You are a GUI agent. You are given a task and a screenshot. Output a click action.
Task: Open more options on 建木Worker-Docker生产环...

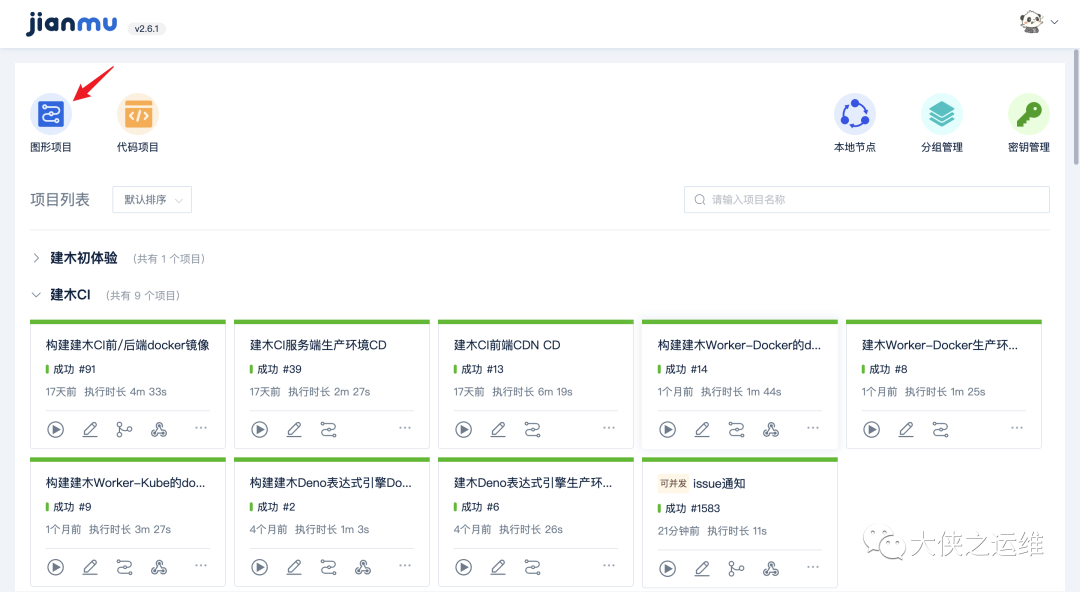pyautogui.click(x=1017, y=428)
